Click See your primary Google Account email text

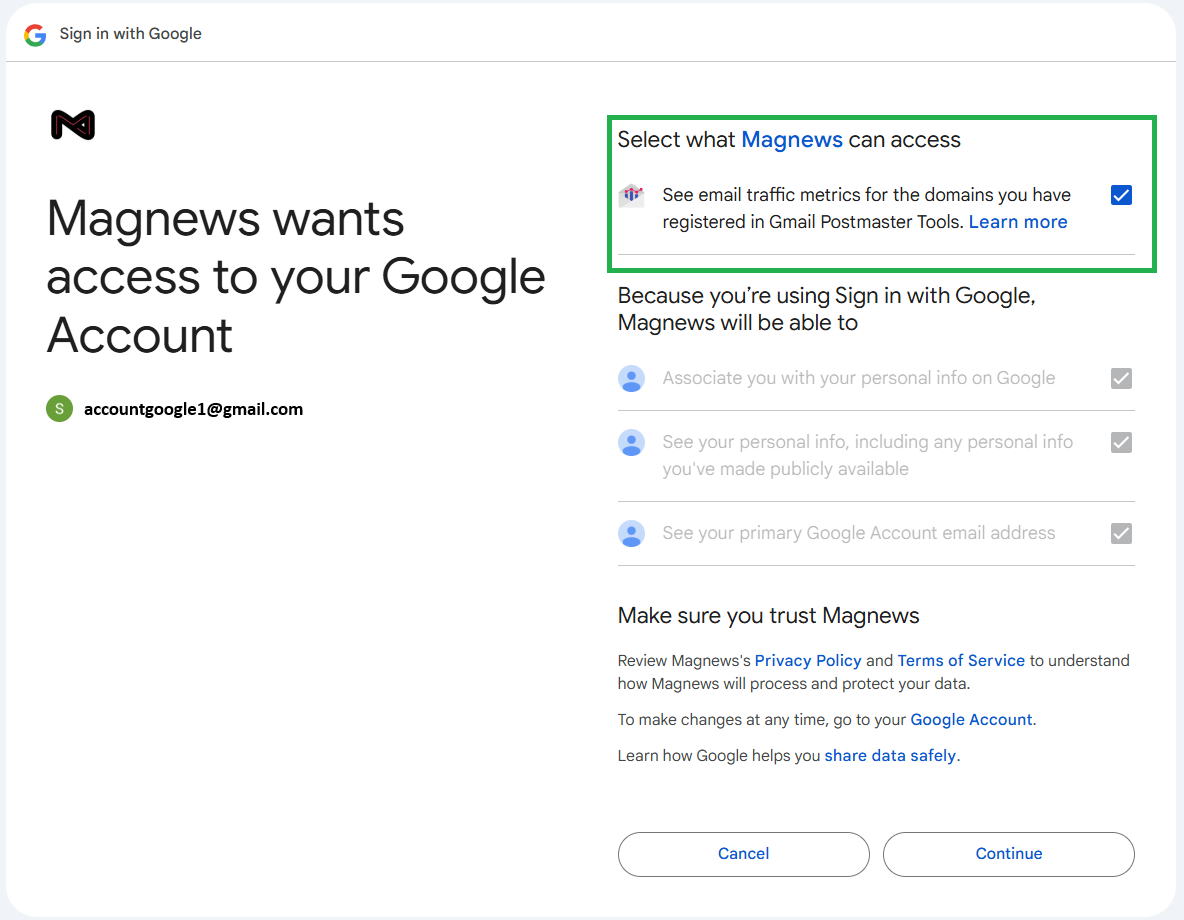pyautogui.click(x=859, y=533)
